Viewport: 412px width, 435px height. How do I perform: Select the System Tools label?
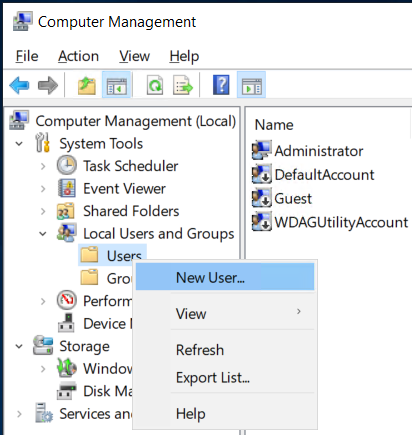click(101, 144)
